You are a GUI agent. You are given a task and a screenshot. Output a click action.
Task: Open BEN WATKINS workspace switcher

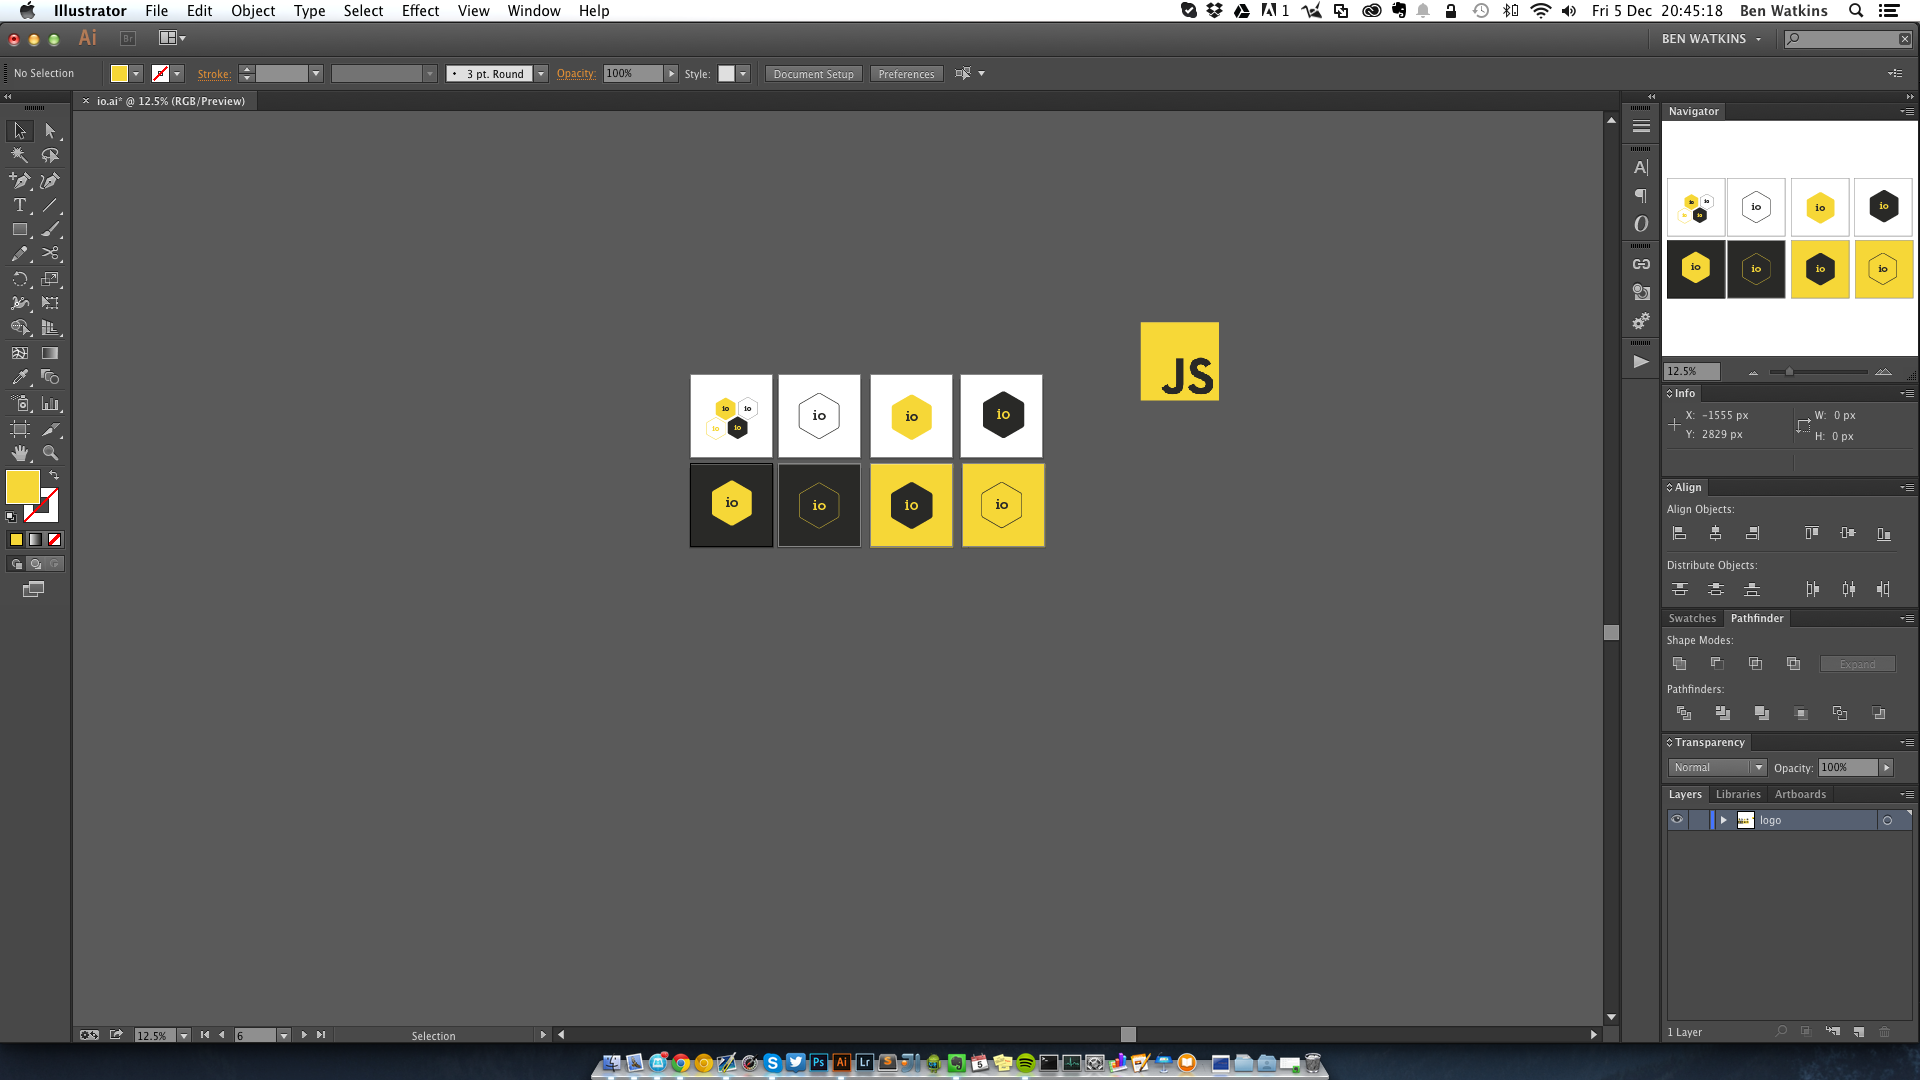point(1711,39)
